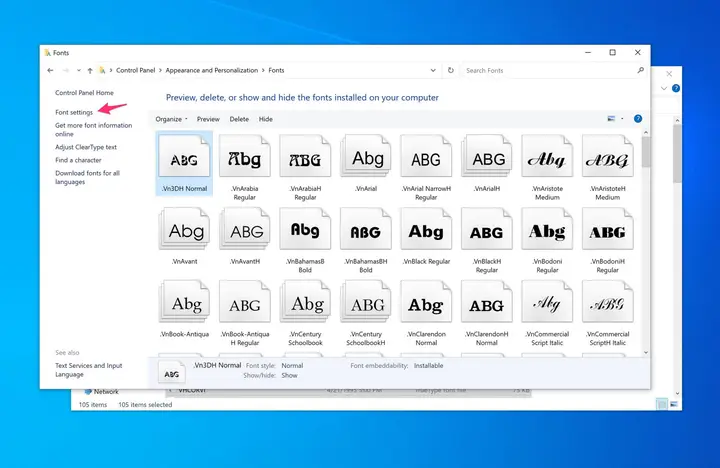
Task: Go back with the left arrow icon
Action: (x=50, y=70)
